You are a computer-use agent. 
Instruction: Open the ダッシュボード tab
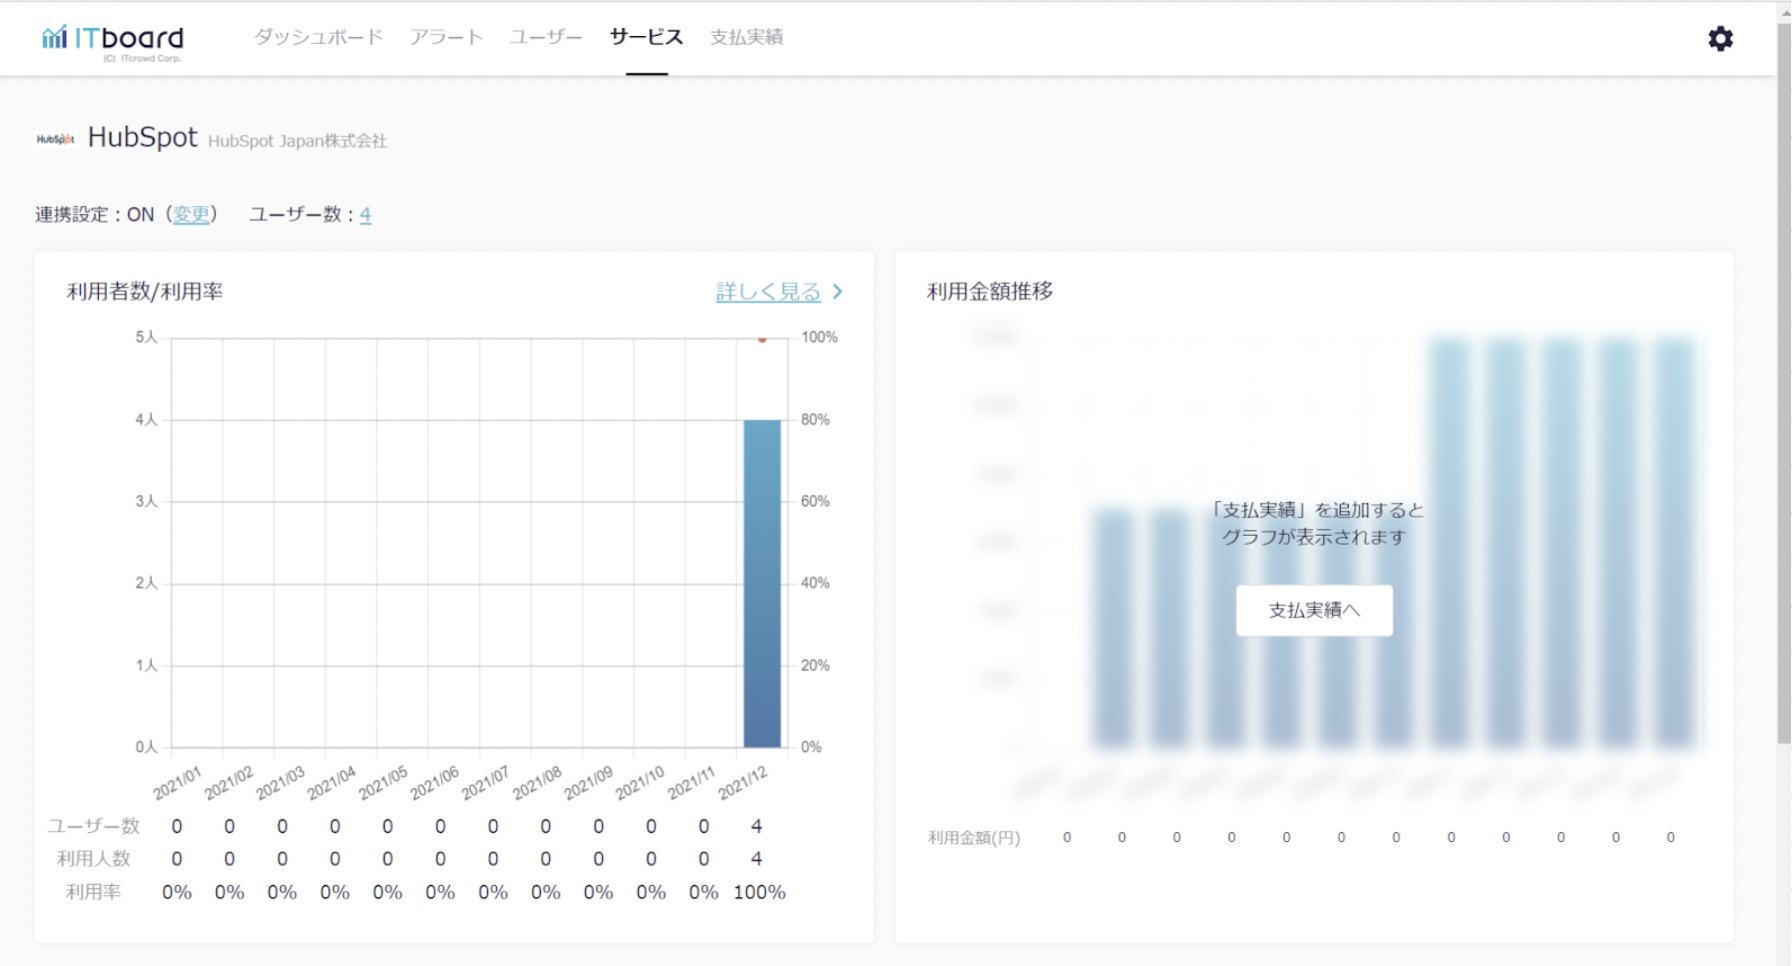pyautogui.click(x=318, y=37)
